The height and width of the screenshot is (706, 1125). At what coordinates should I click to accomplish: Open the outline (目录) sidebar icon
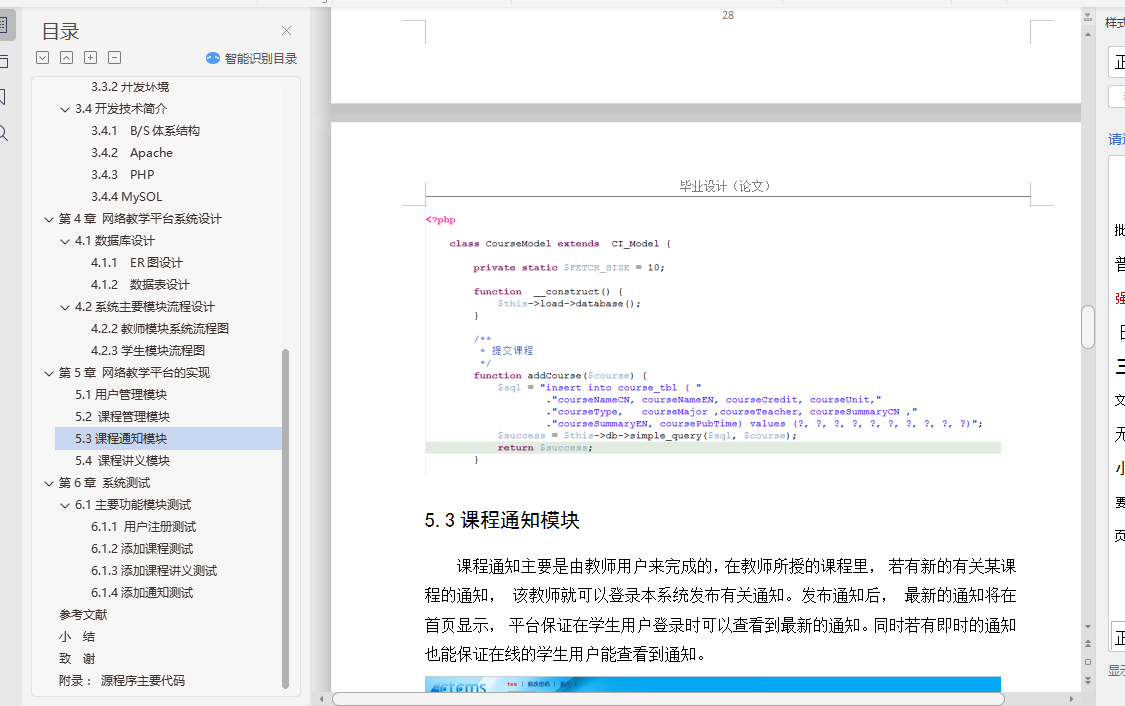coord(6,25)
